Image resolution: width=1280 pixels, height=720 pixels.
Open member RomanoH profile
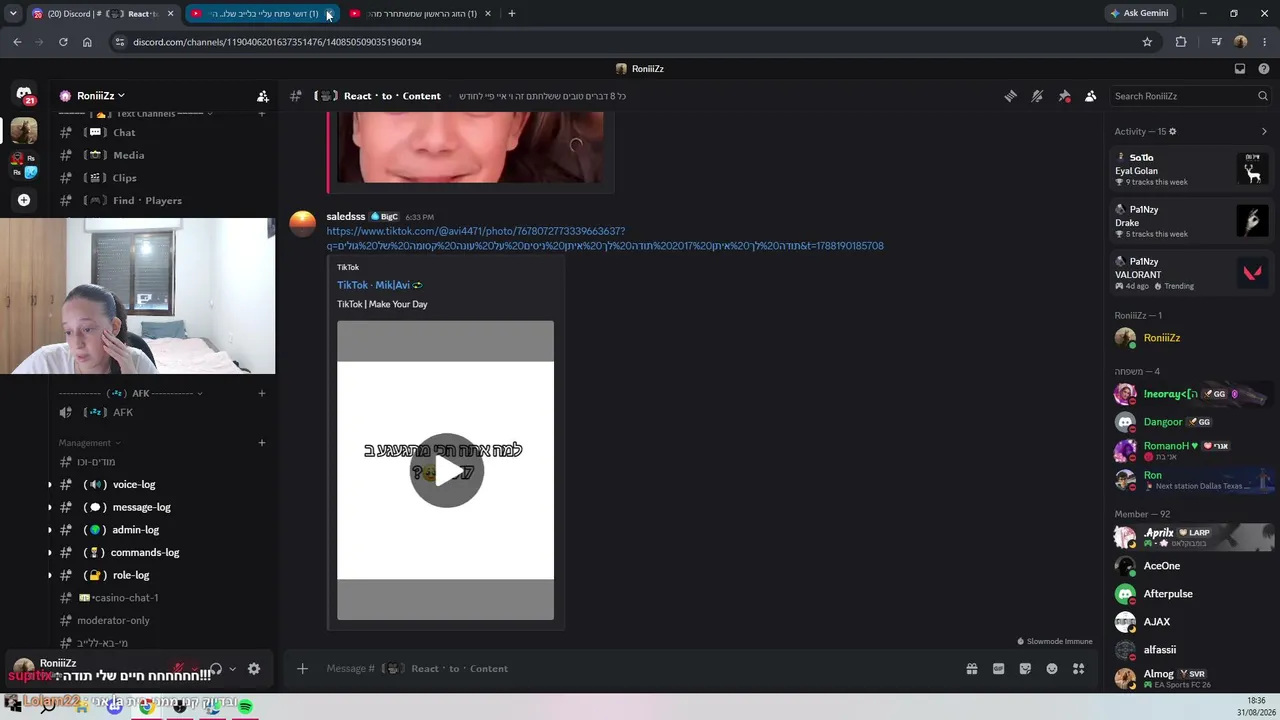tap(1192, 450)
